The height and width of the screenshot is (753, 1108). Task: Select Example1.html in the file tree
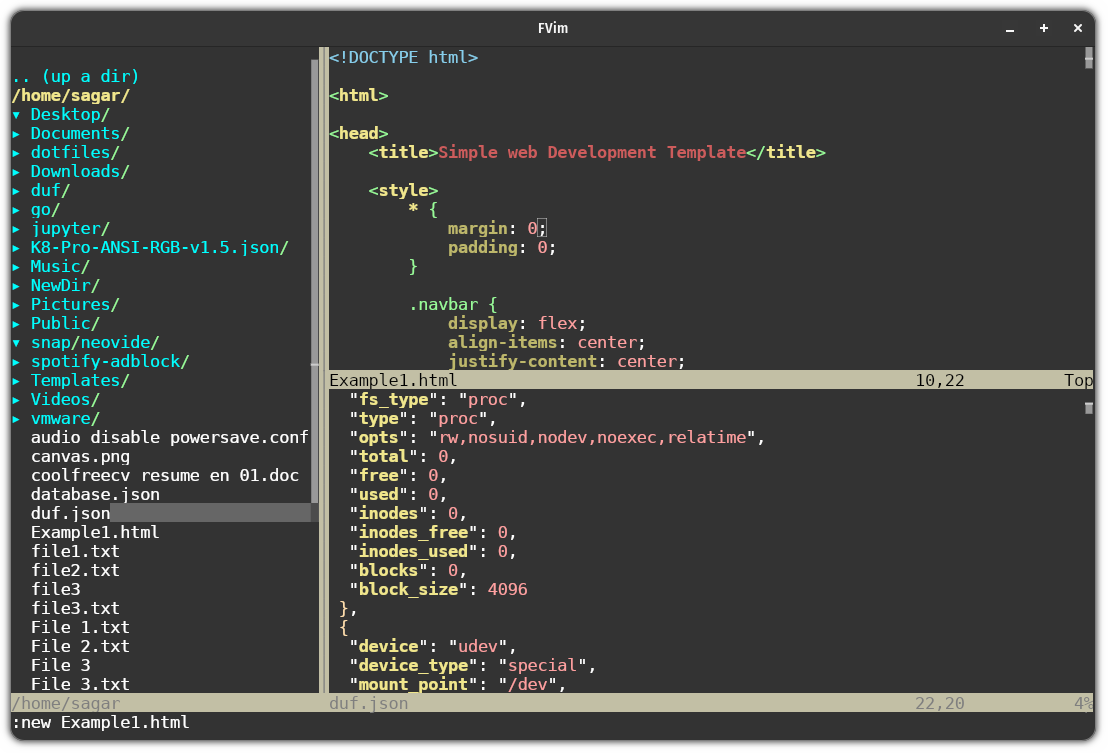95,532
